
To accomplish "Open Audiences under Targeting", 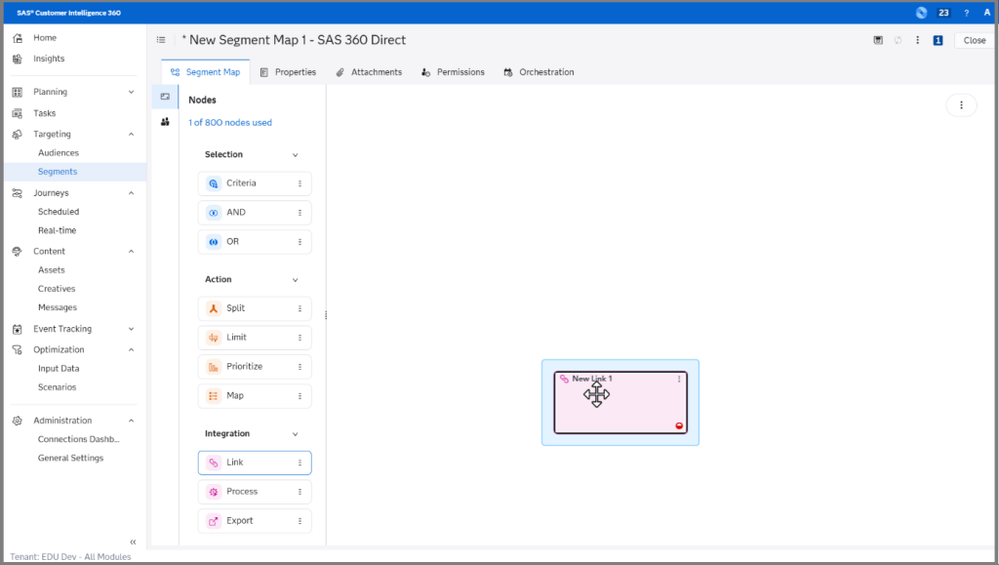I will (x=58, y=153).
